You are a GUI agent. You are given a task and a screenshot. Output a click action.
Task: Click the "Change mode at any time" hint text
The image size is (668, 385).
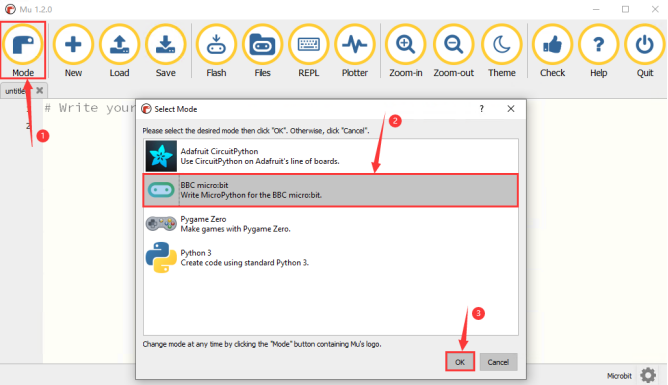pos(262,344)
